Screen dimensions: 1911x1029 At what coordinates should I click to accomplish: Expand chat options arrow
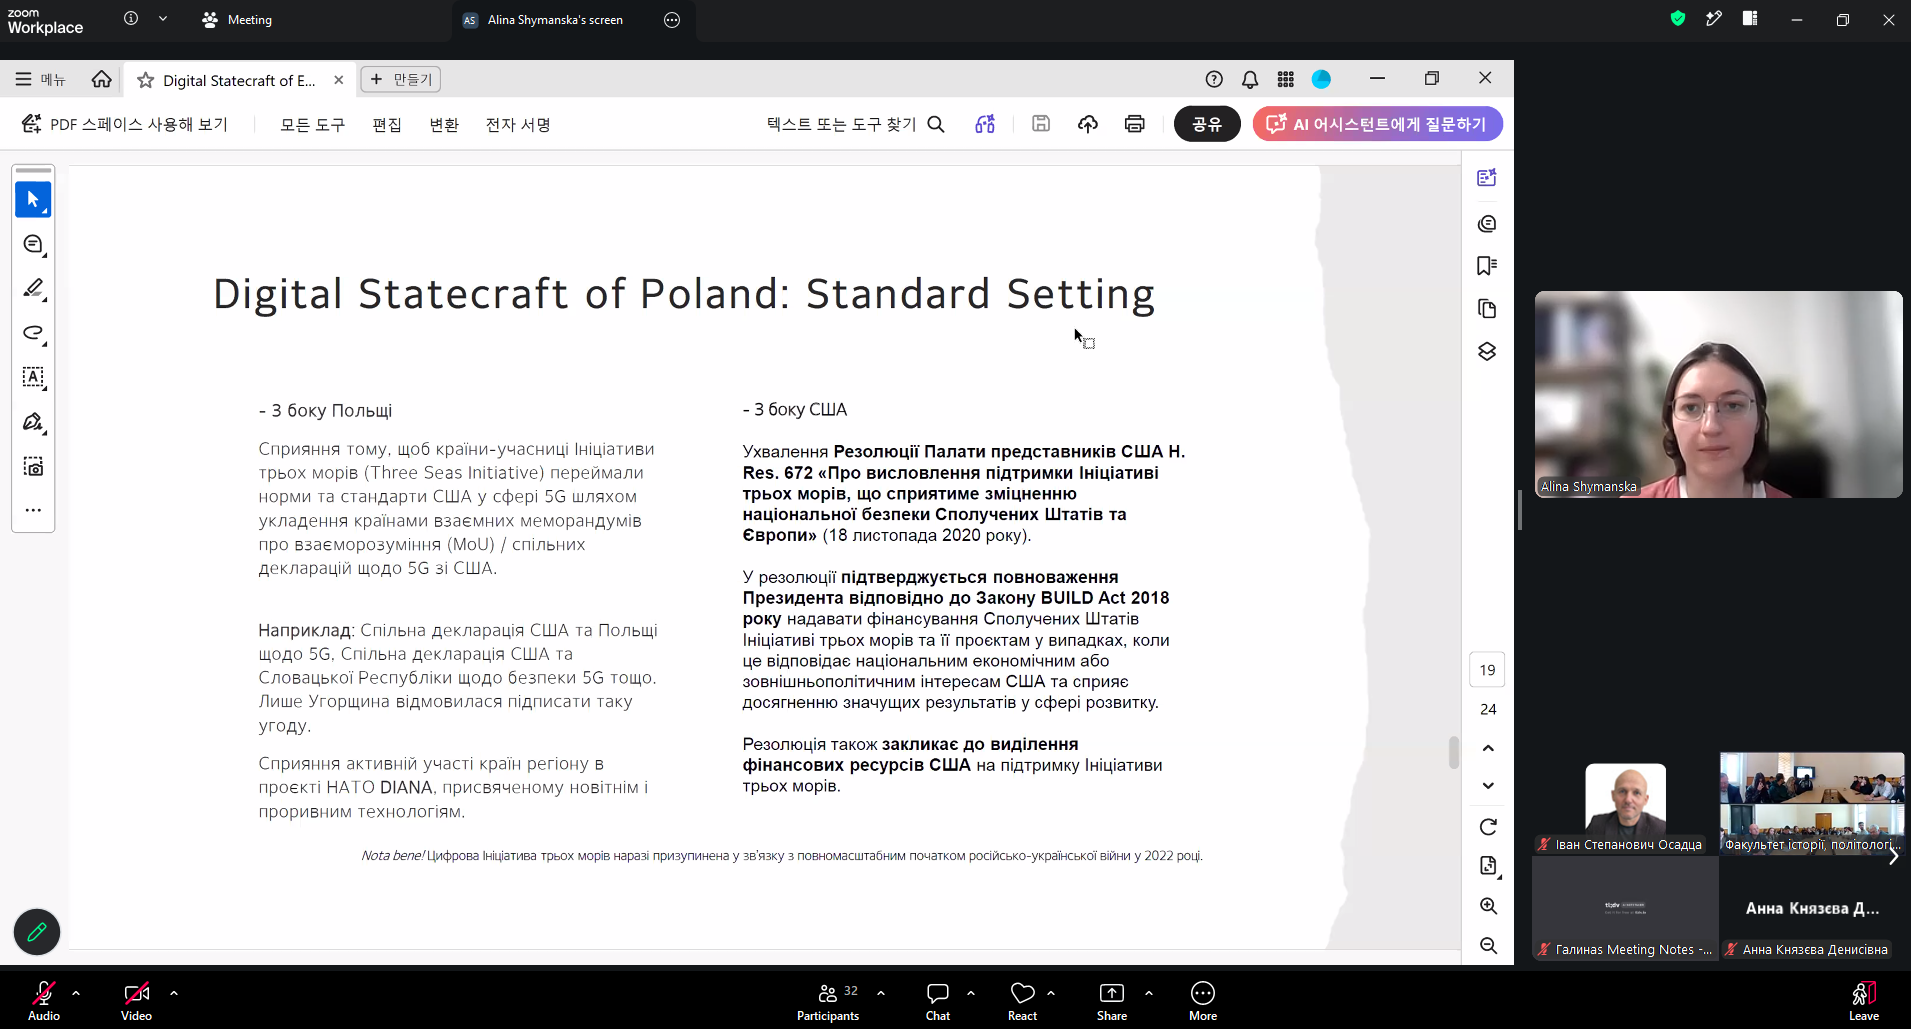click(971, 993)
